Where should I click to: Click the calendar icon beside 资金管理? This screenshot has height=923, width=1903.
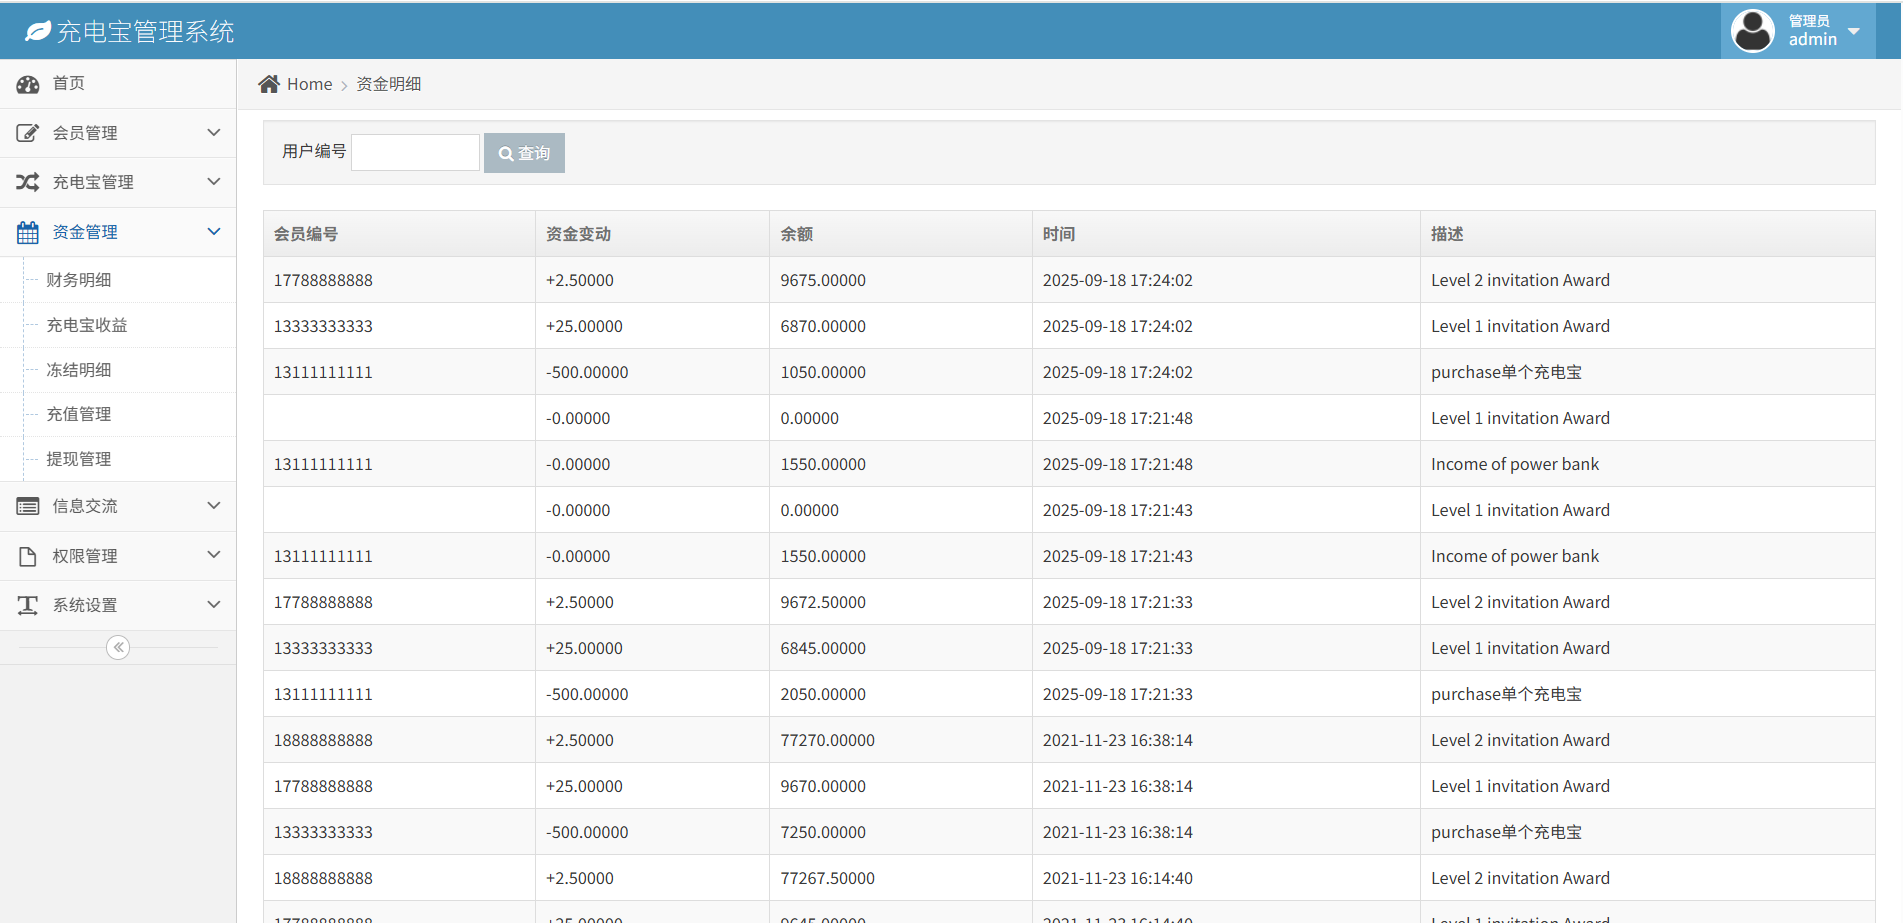(x=28, y=232)
